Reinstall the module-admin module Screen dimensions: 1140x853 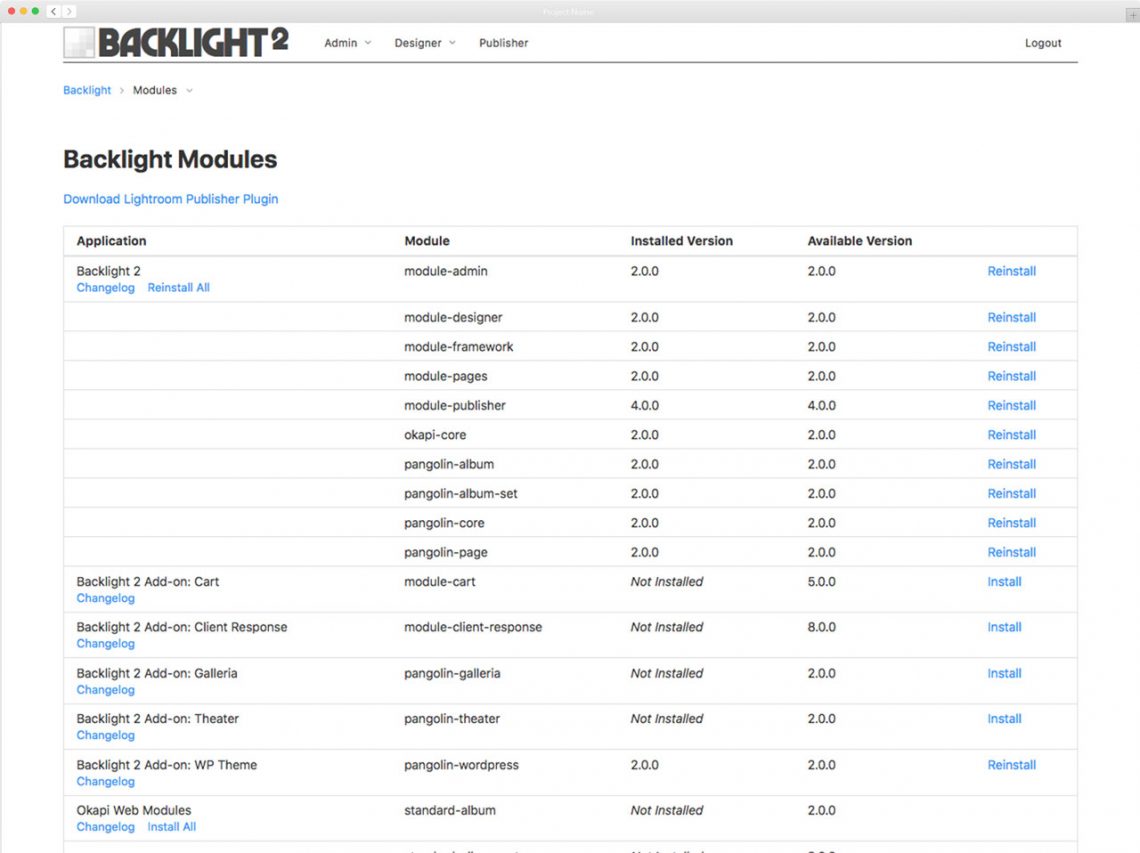coord(1011,271)
